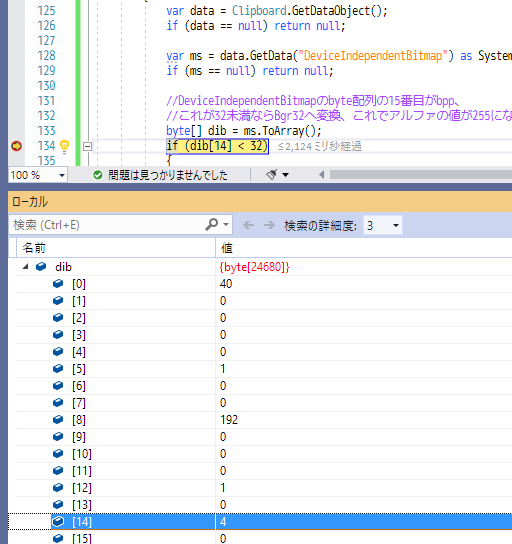Select the [4] array element row
This screenshot has height=544, width=512.
pos(264,352)
